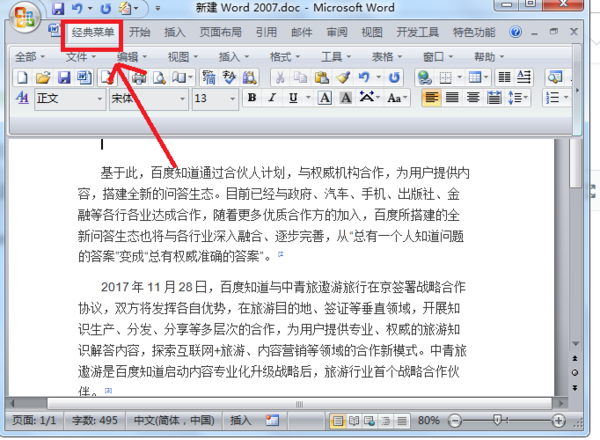Open the 文件 classic menu

tap(81, 57)
